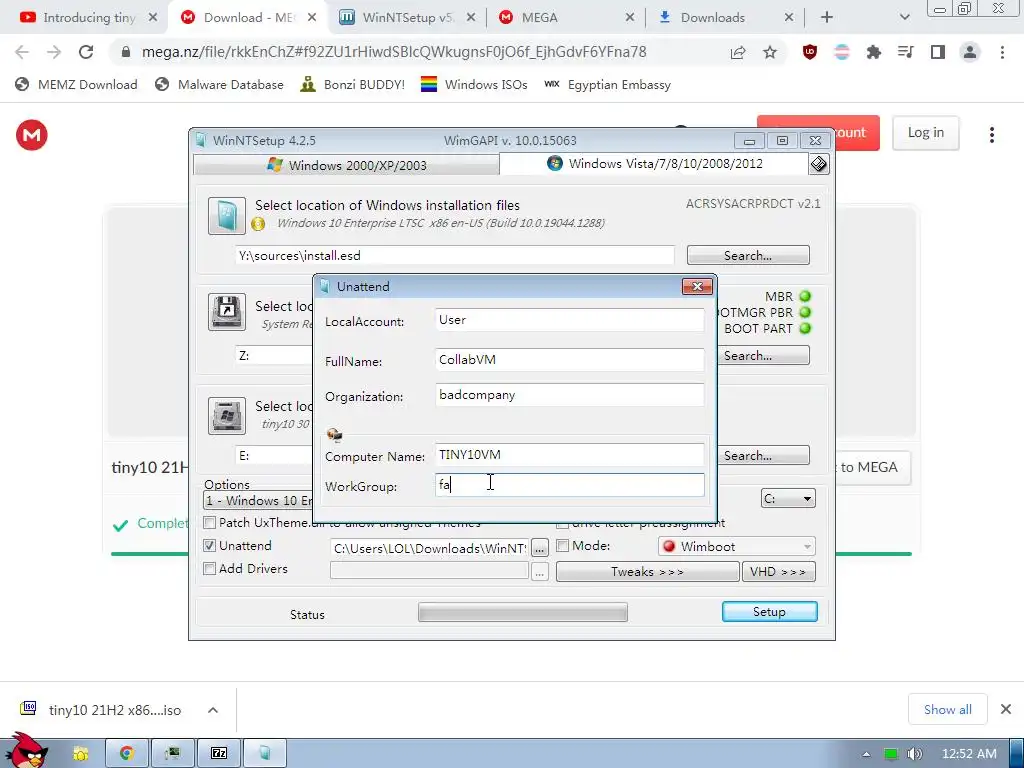Click the Computer Name field

(x=569, y=455)
